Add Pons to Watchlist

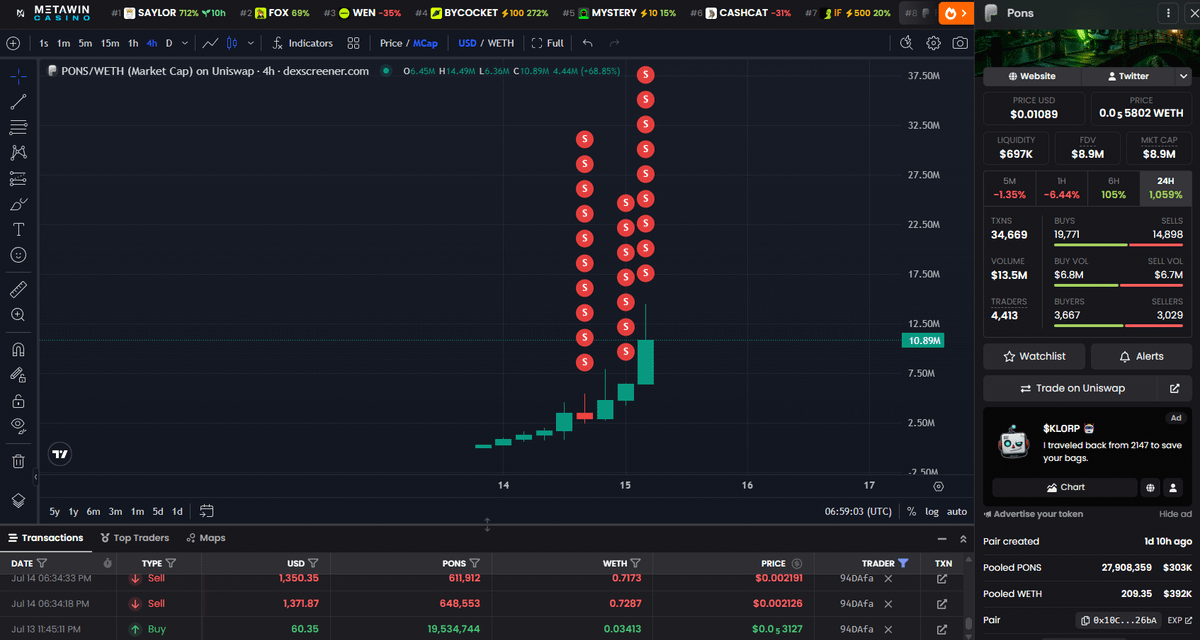1035,356
